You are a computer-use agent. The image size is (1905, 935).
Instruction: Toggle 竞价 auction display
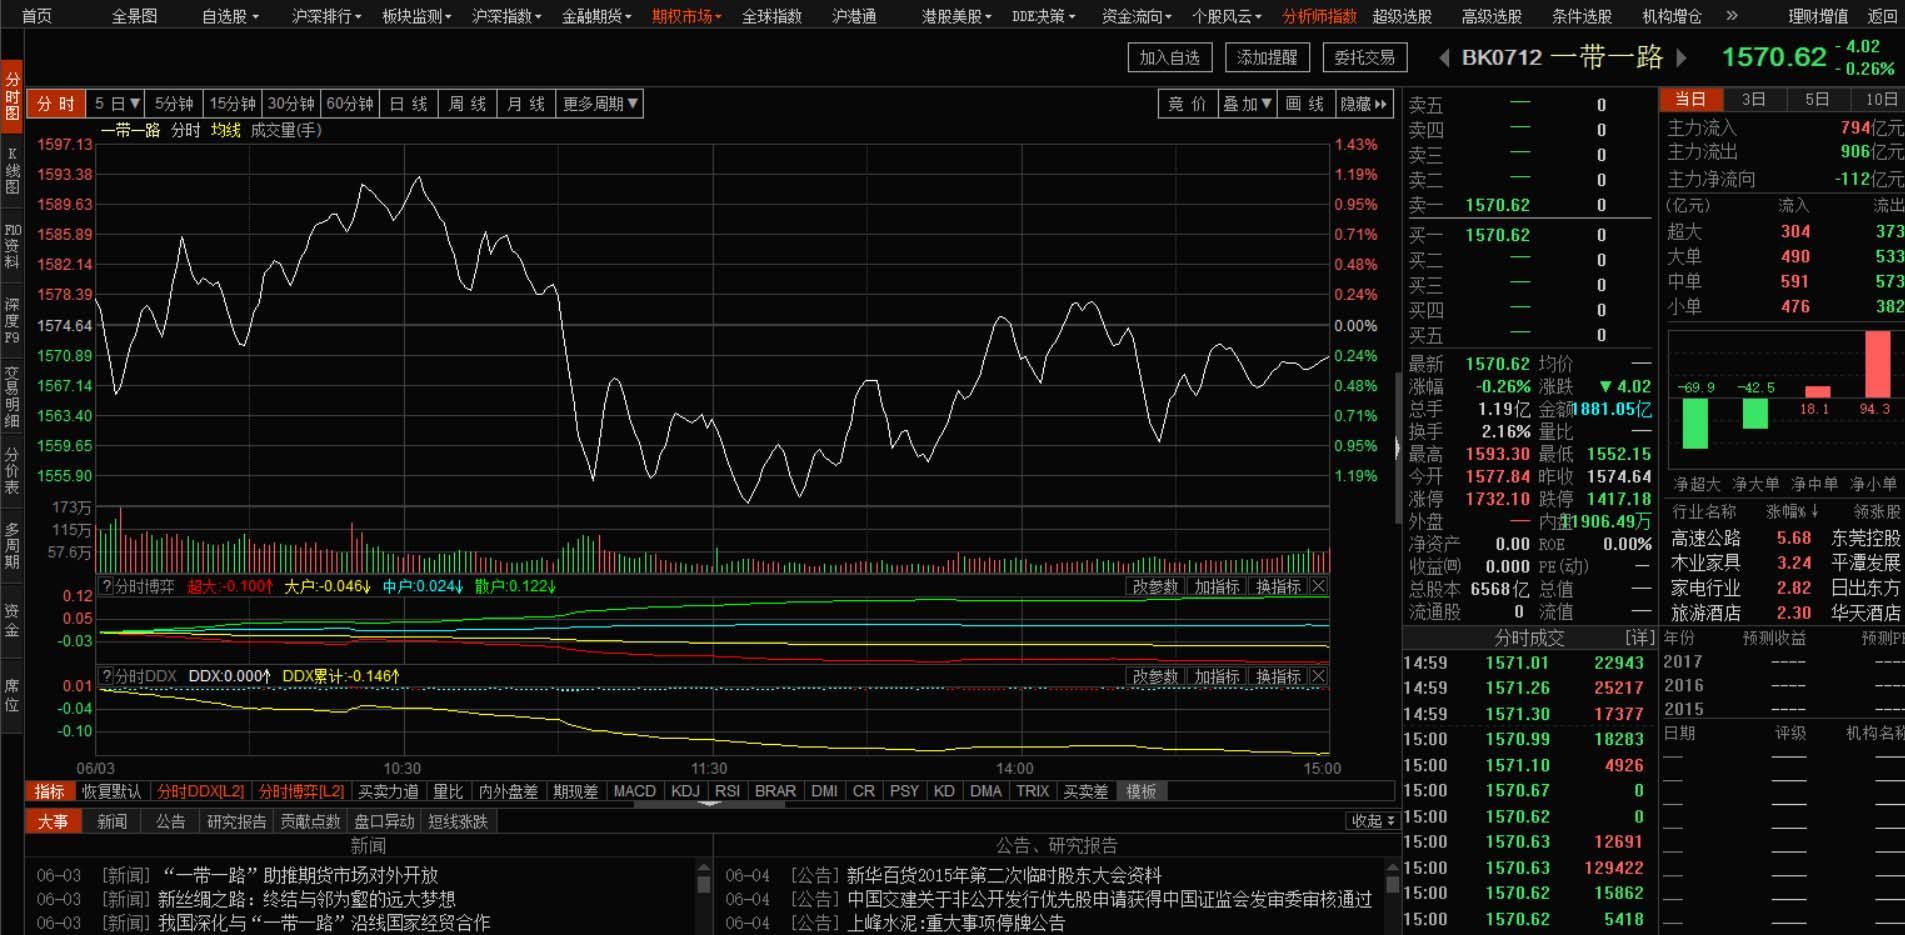pos(1187,104)
